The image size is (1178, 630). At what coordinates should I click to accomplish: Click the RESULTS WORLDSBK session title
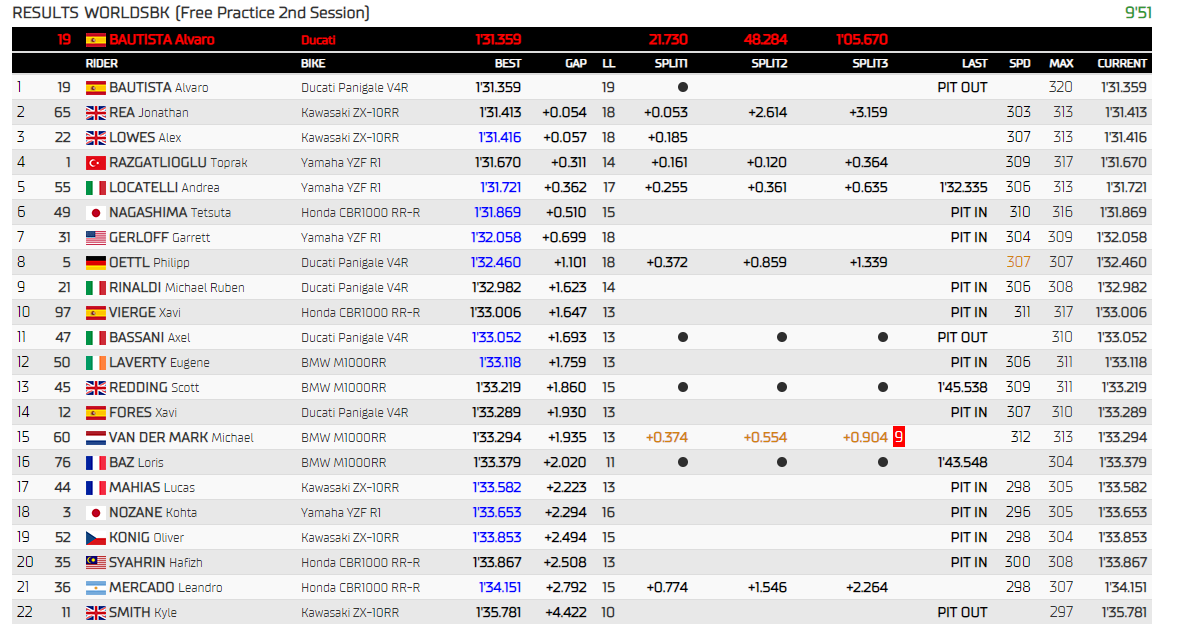coord(191,13)
